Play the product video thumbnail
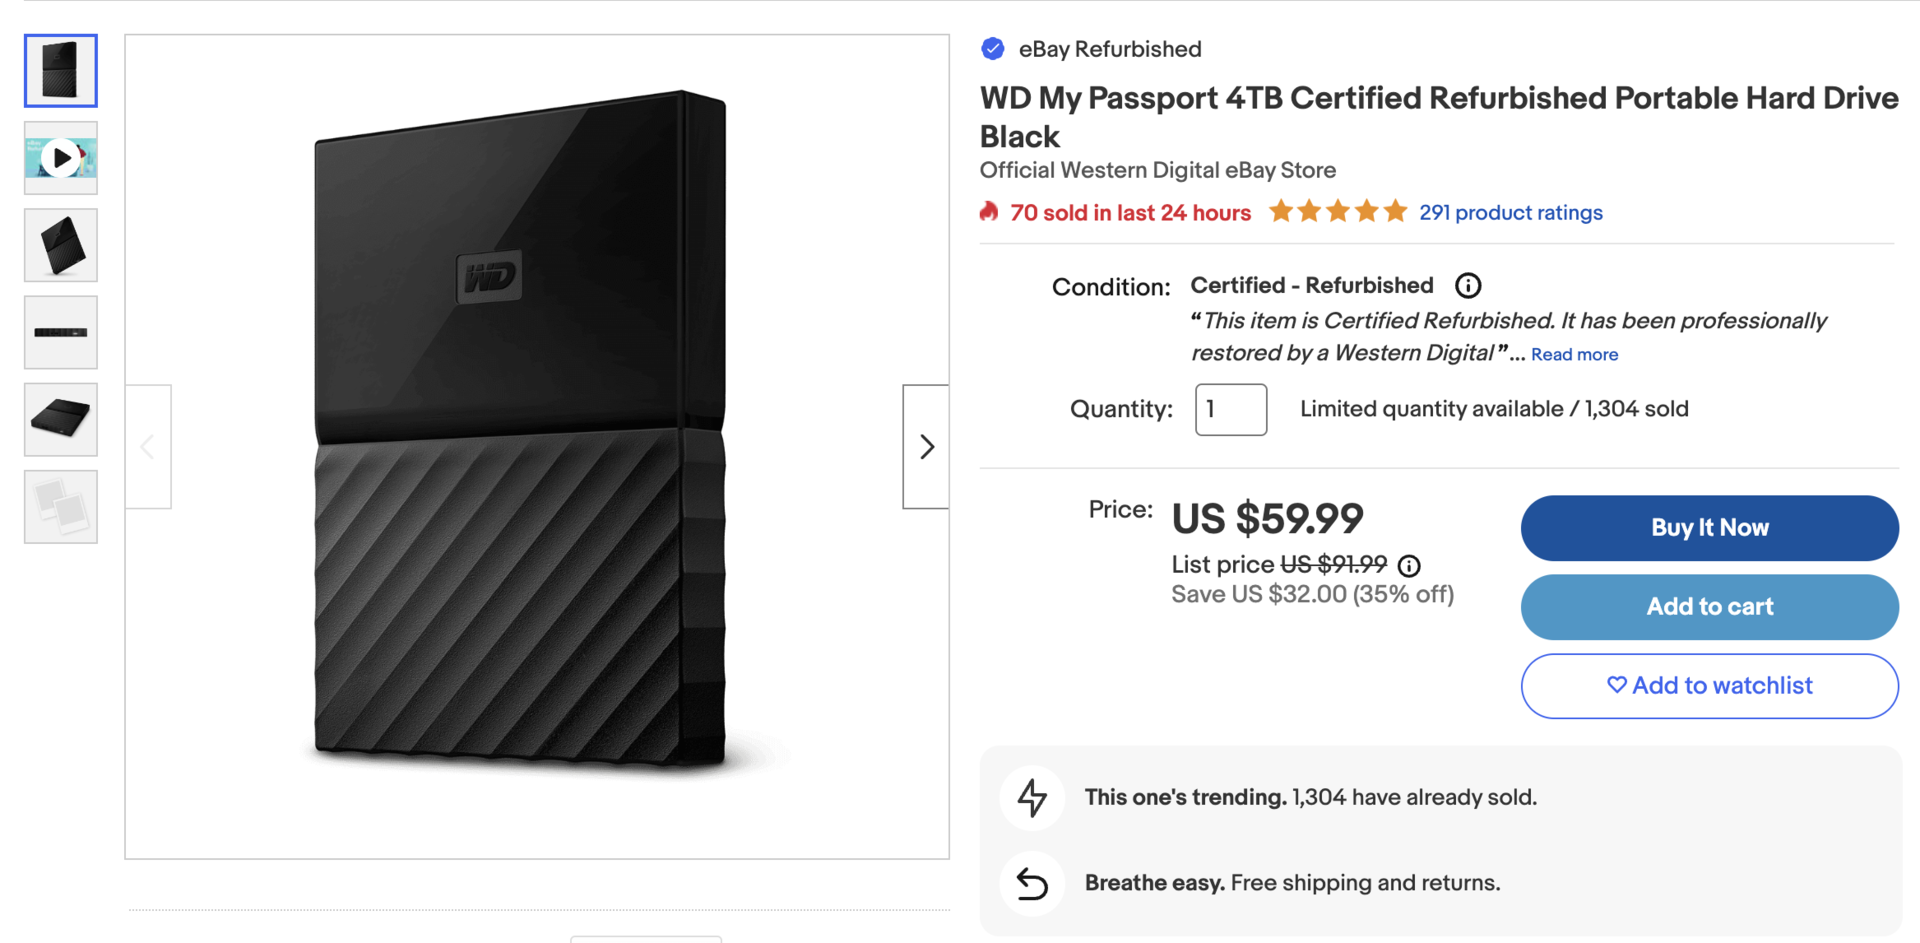 point(61,158)
